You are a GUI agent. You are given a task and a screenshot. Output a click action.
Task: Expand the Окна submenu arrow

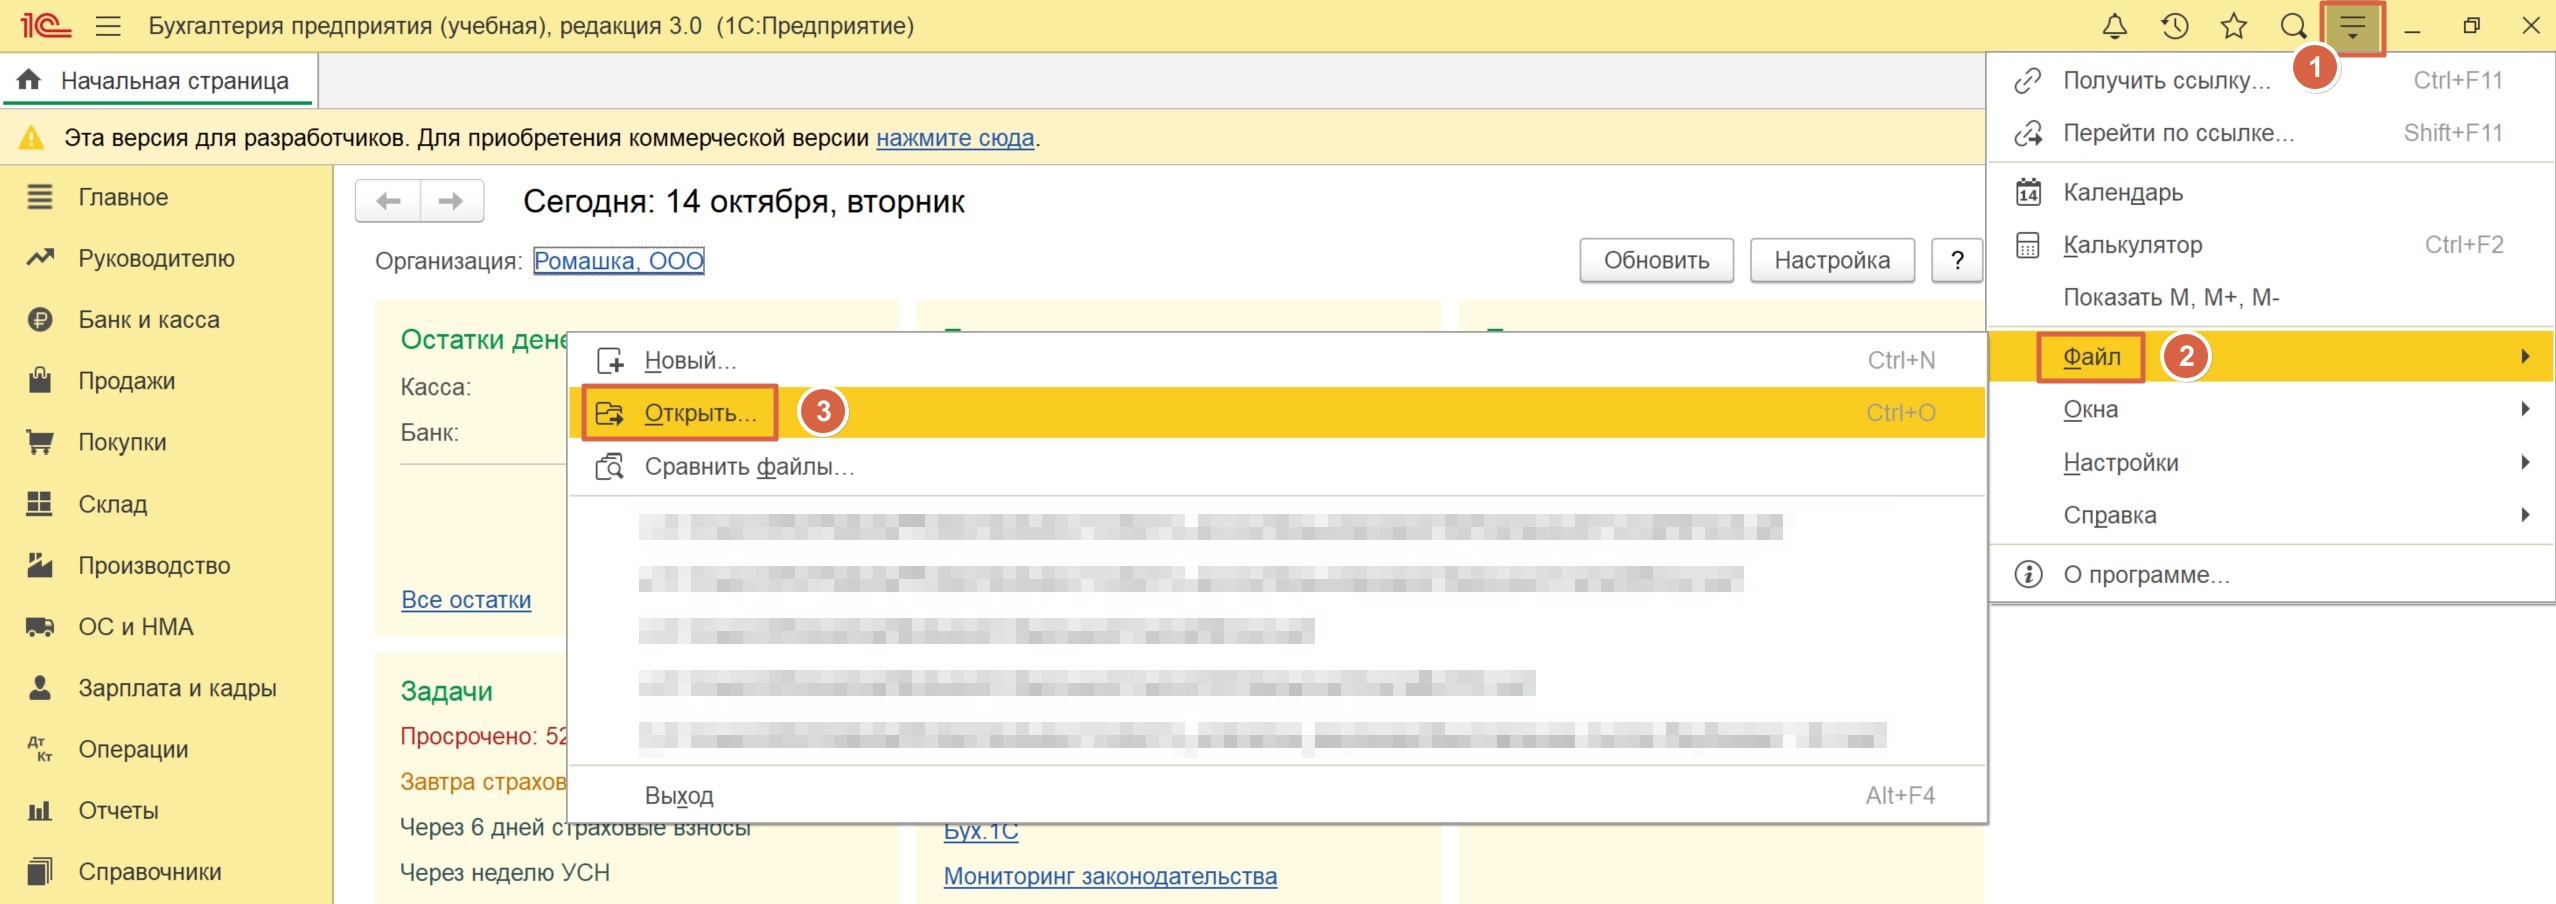pos(2525,409)
